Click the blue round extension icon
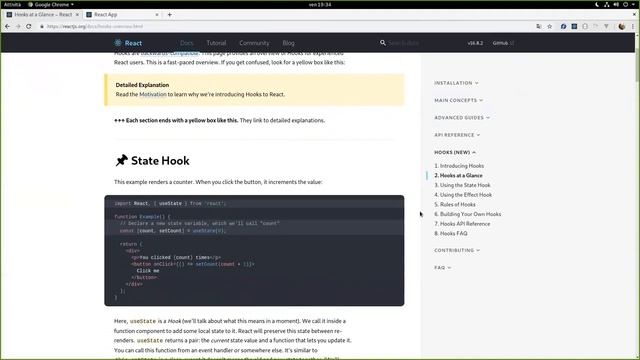640x360 pixels. pyautogui.click(x=563, y=26)
